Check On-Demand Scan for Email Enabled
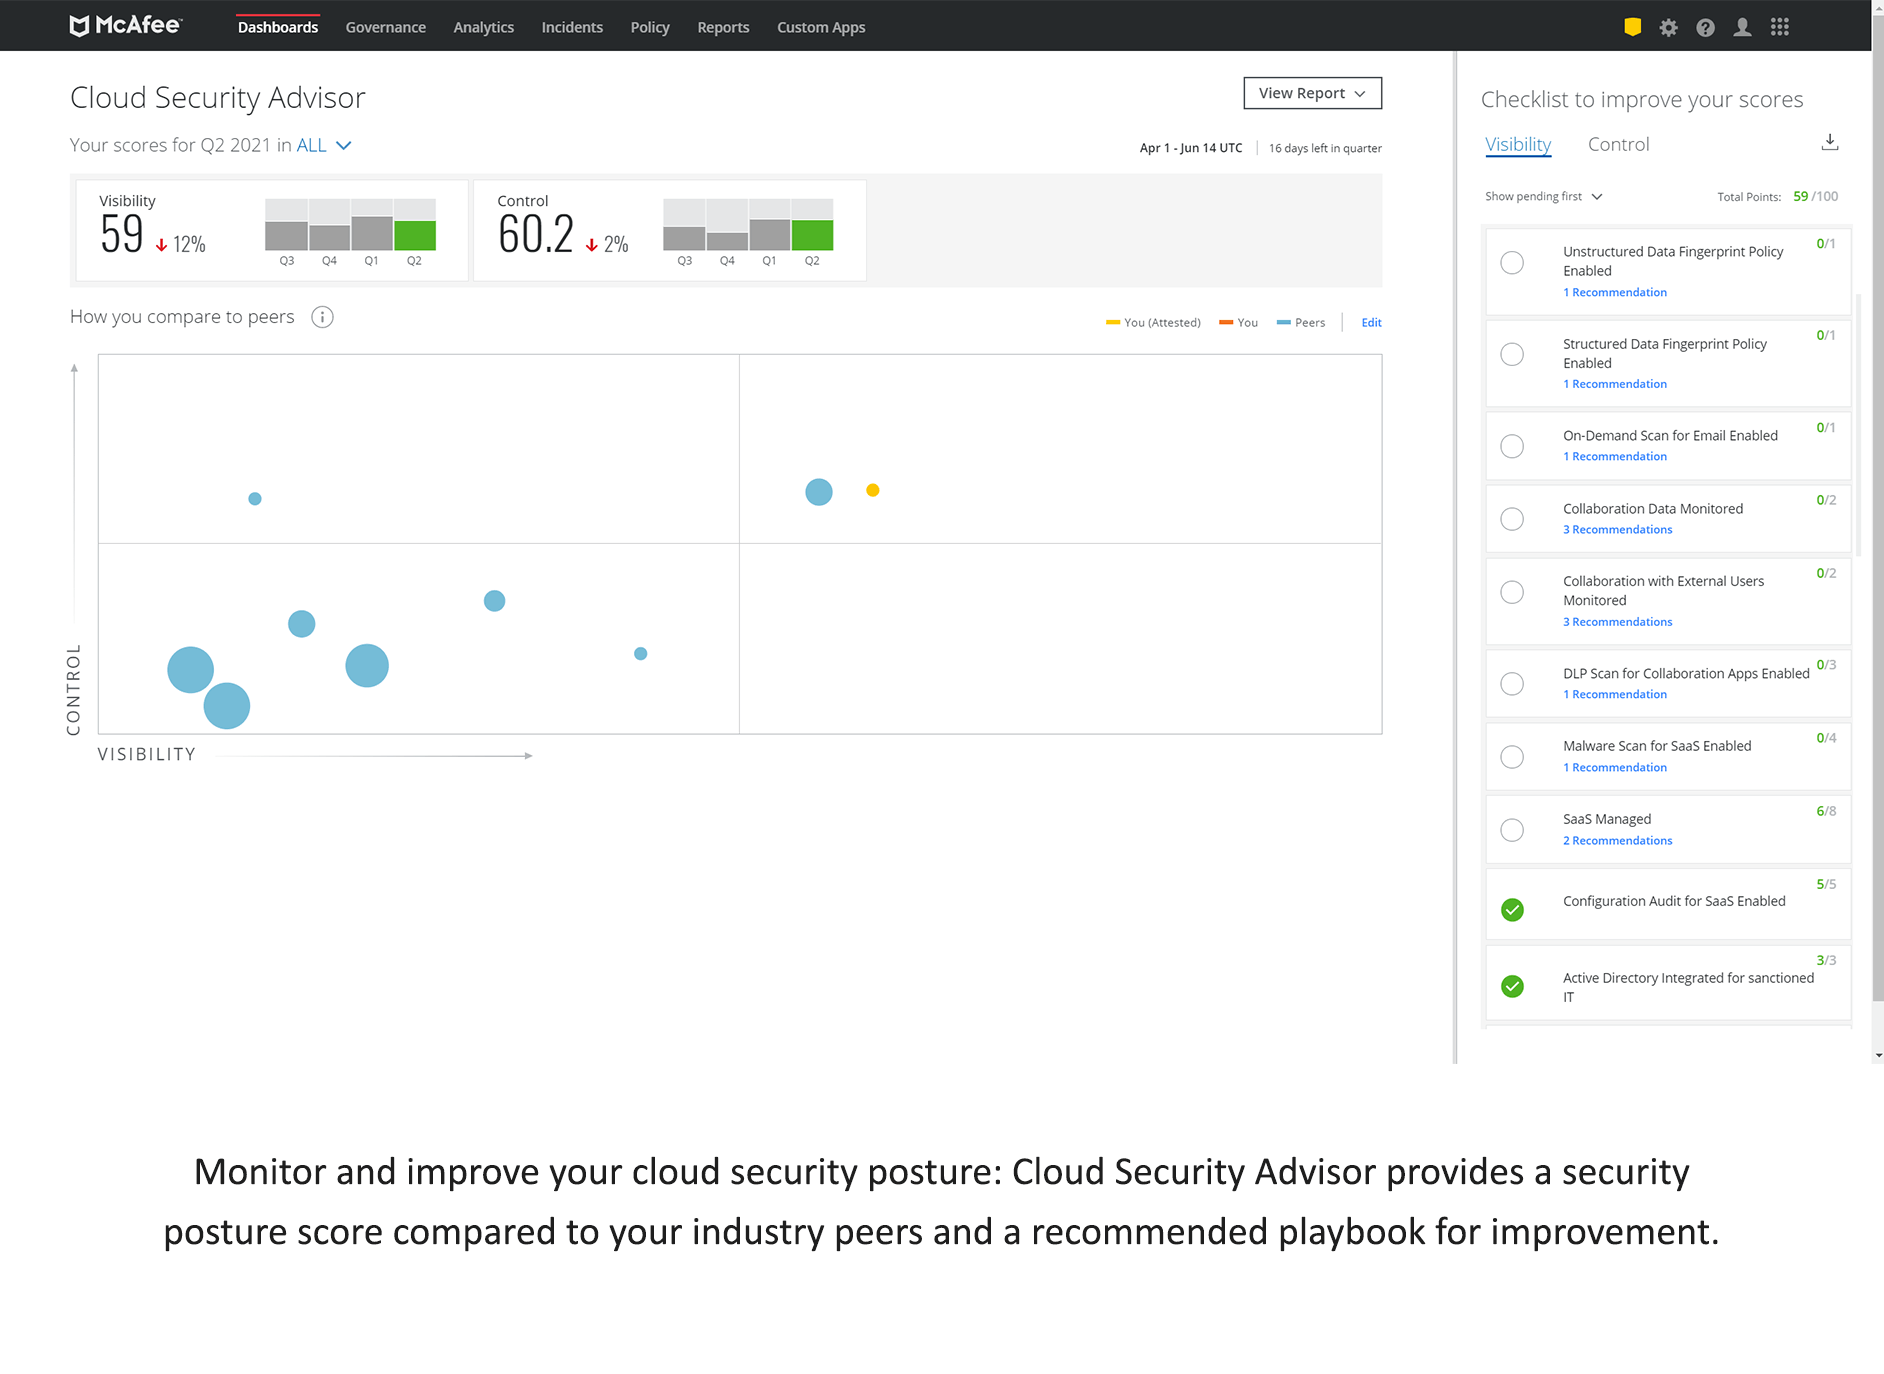1884x1374 pixels. [1512, 446]
